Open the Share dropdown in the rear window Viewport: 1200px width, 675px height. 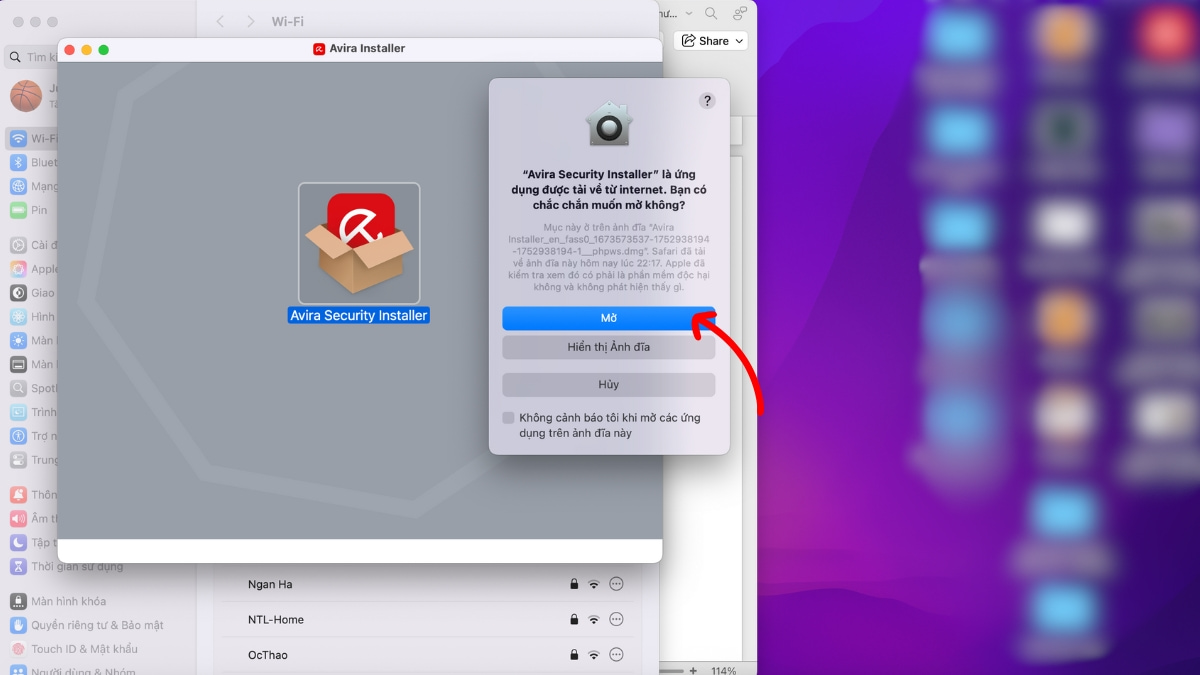coord(713,41)
